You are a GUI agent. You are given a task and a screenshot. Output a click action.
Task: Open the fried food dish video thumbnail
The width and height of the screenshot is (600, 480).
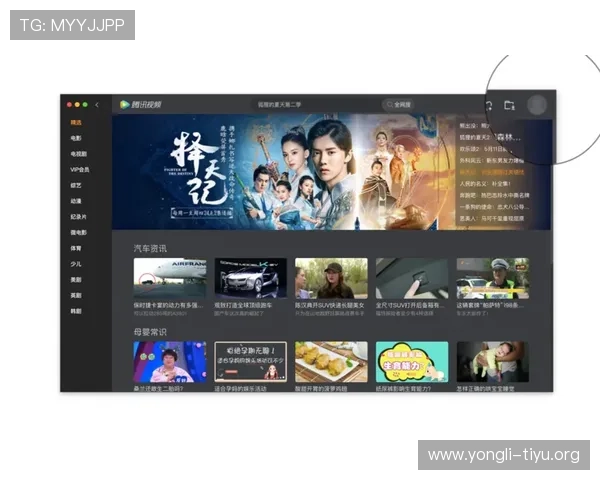(331, 362)
